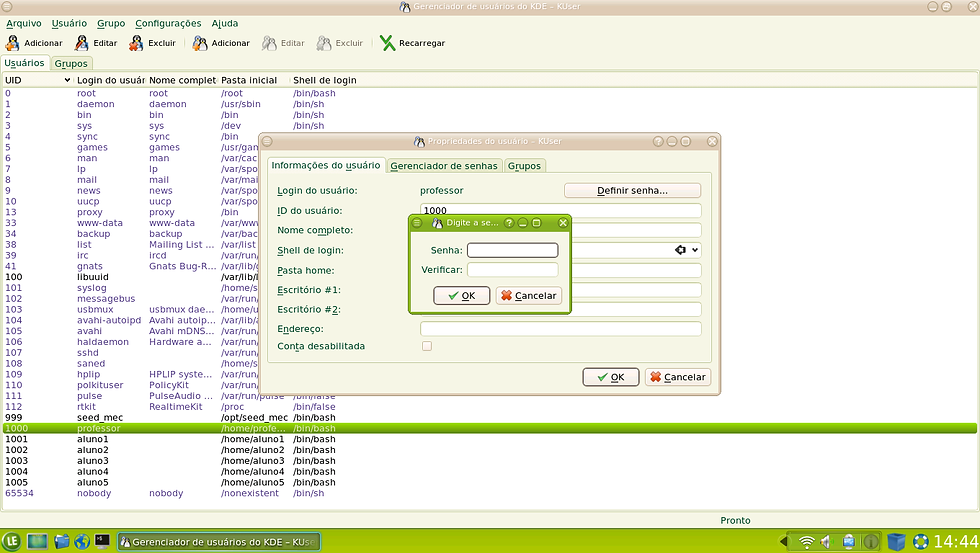The width and height of the screenshot is (980, 553).
Task: Open the terminal icon in taskbar
Action: coord(102,541)
